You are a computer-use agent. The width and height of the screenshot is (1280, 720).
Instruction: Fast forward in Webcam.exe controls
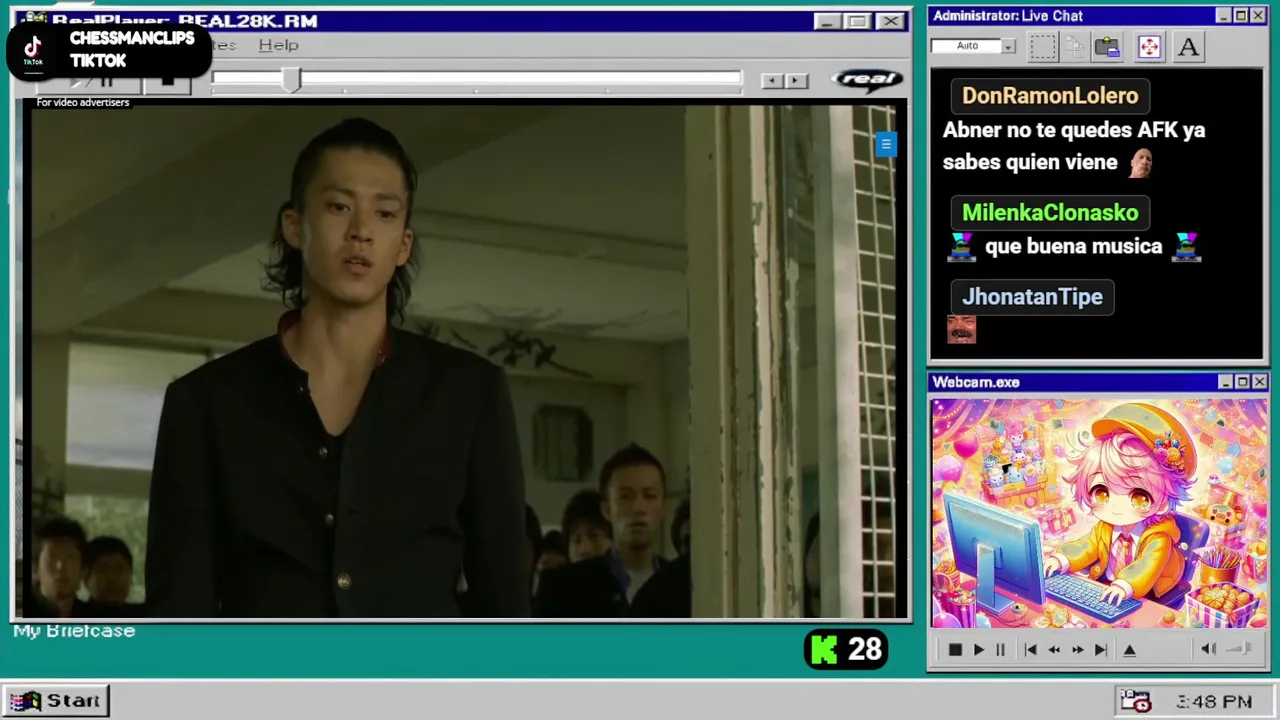pyautogui.click(x=1077, y=650)
